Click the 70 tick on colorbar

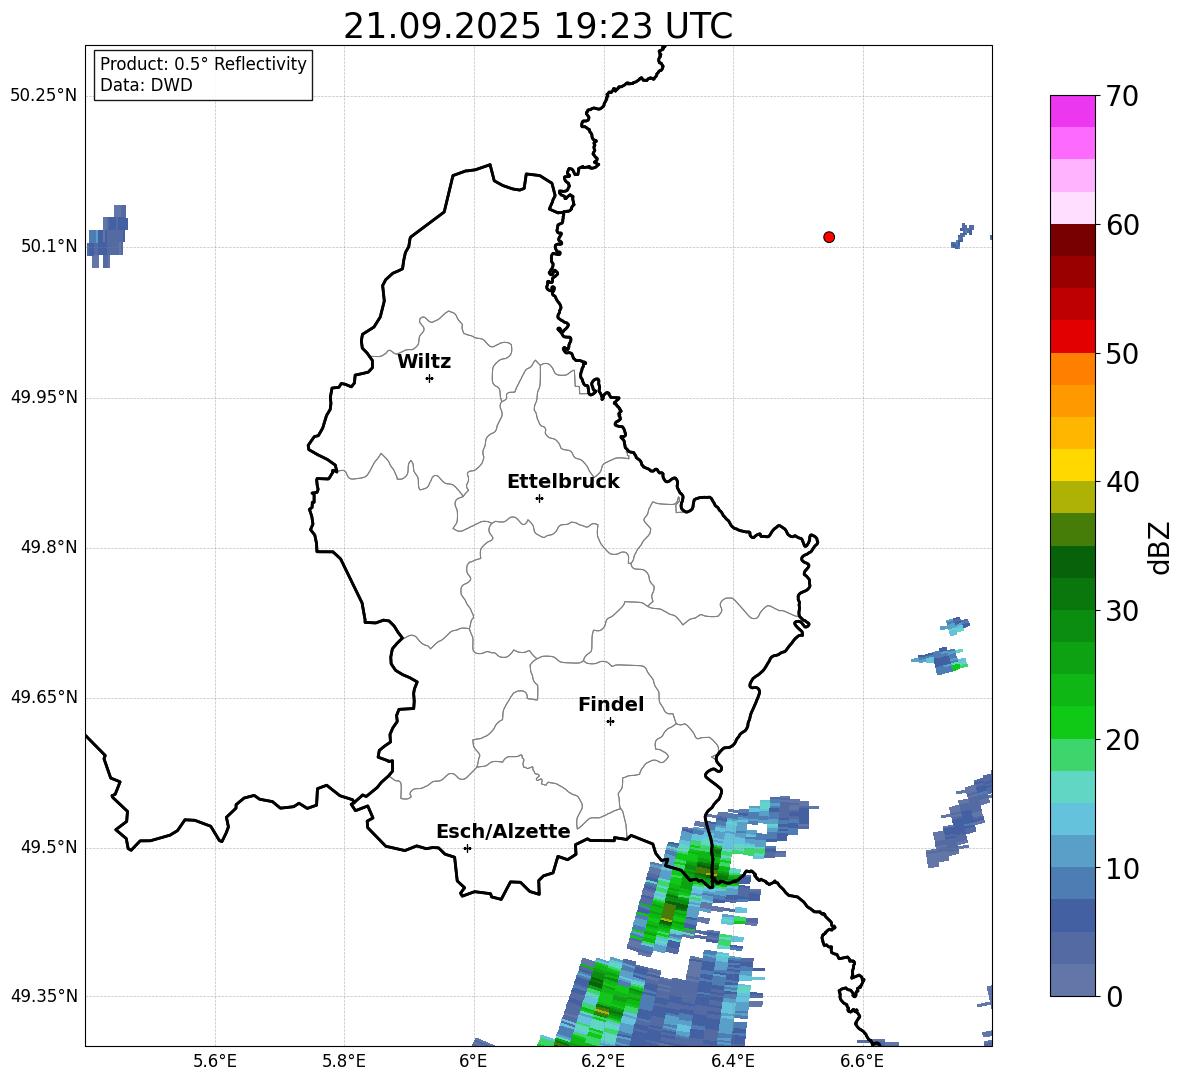tap(1121, 96)
